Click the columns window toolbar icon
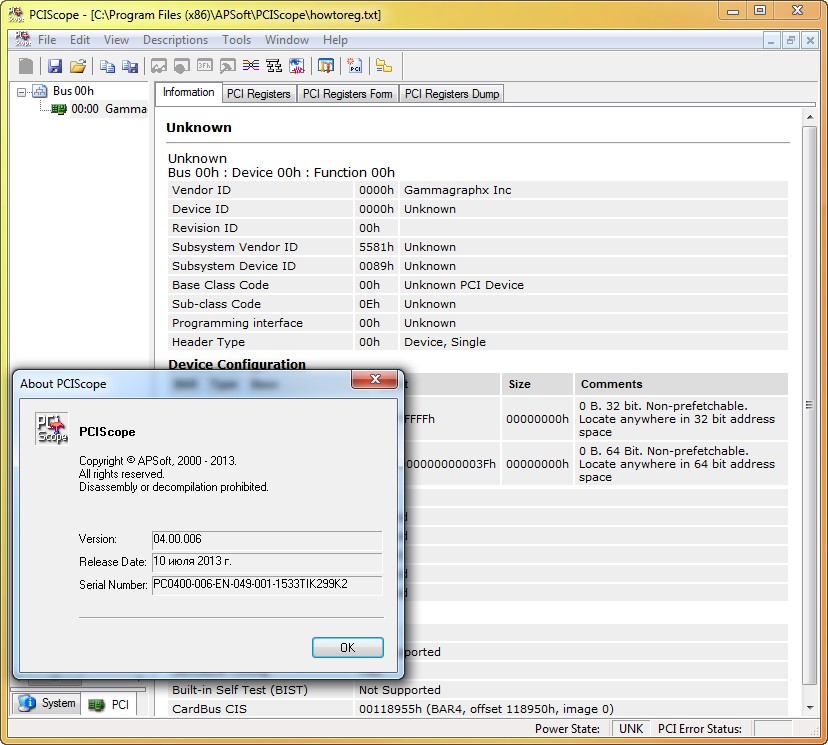This screenshot has width=828, height=745. coord(326,66)
